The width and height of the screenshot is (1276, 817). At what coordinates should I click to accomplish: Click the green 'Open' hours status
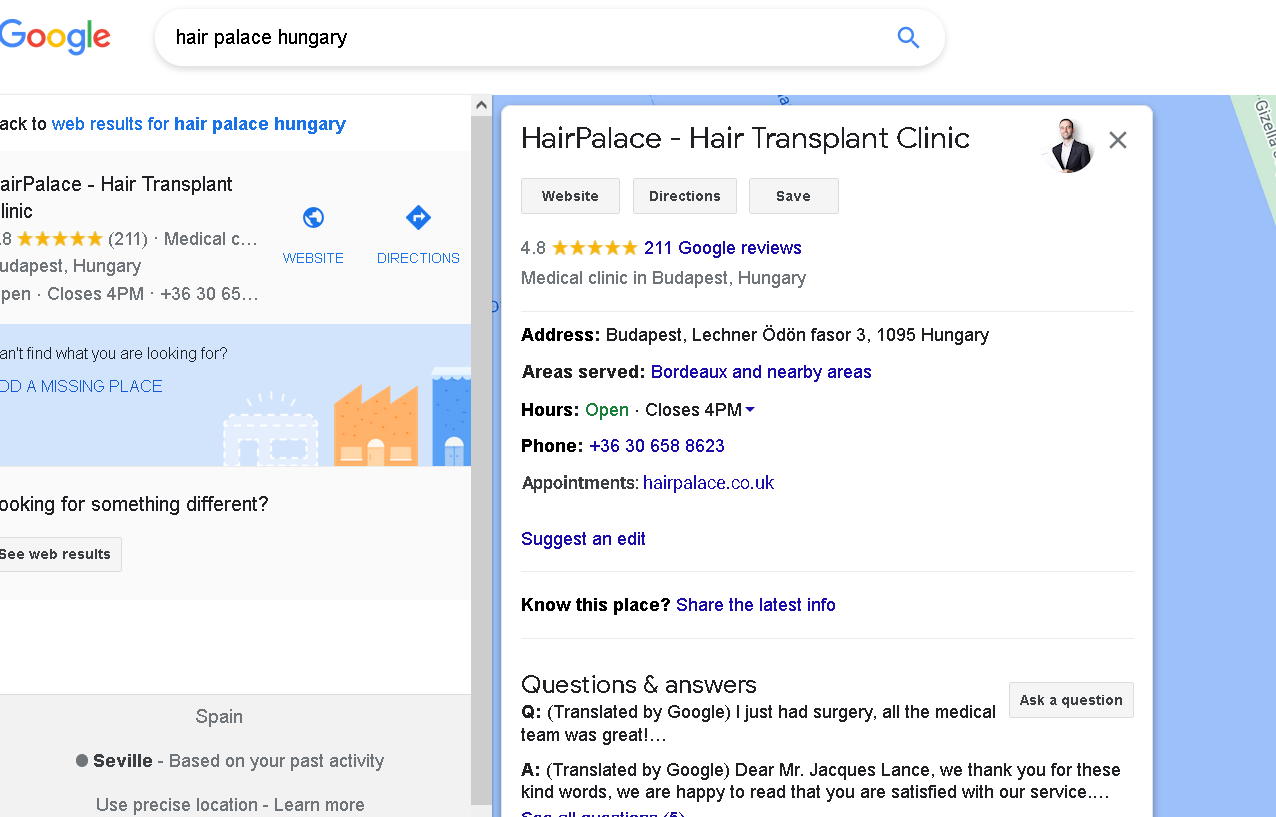607,410
